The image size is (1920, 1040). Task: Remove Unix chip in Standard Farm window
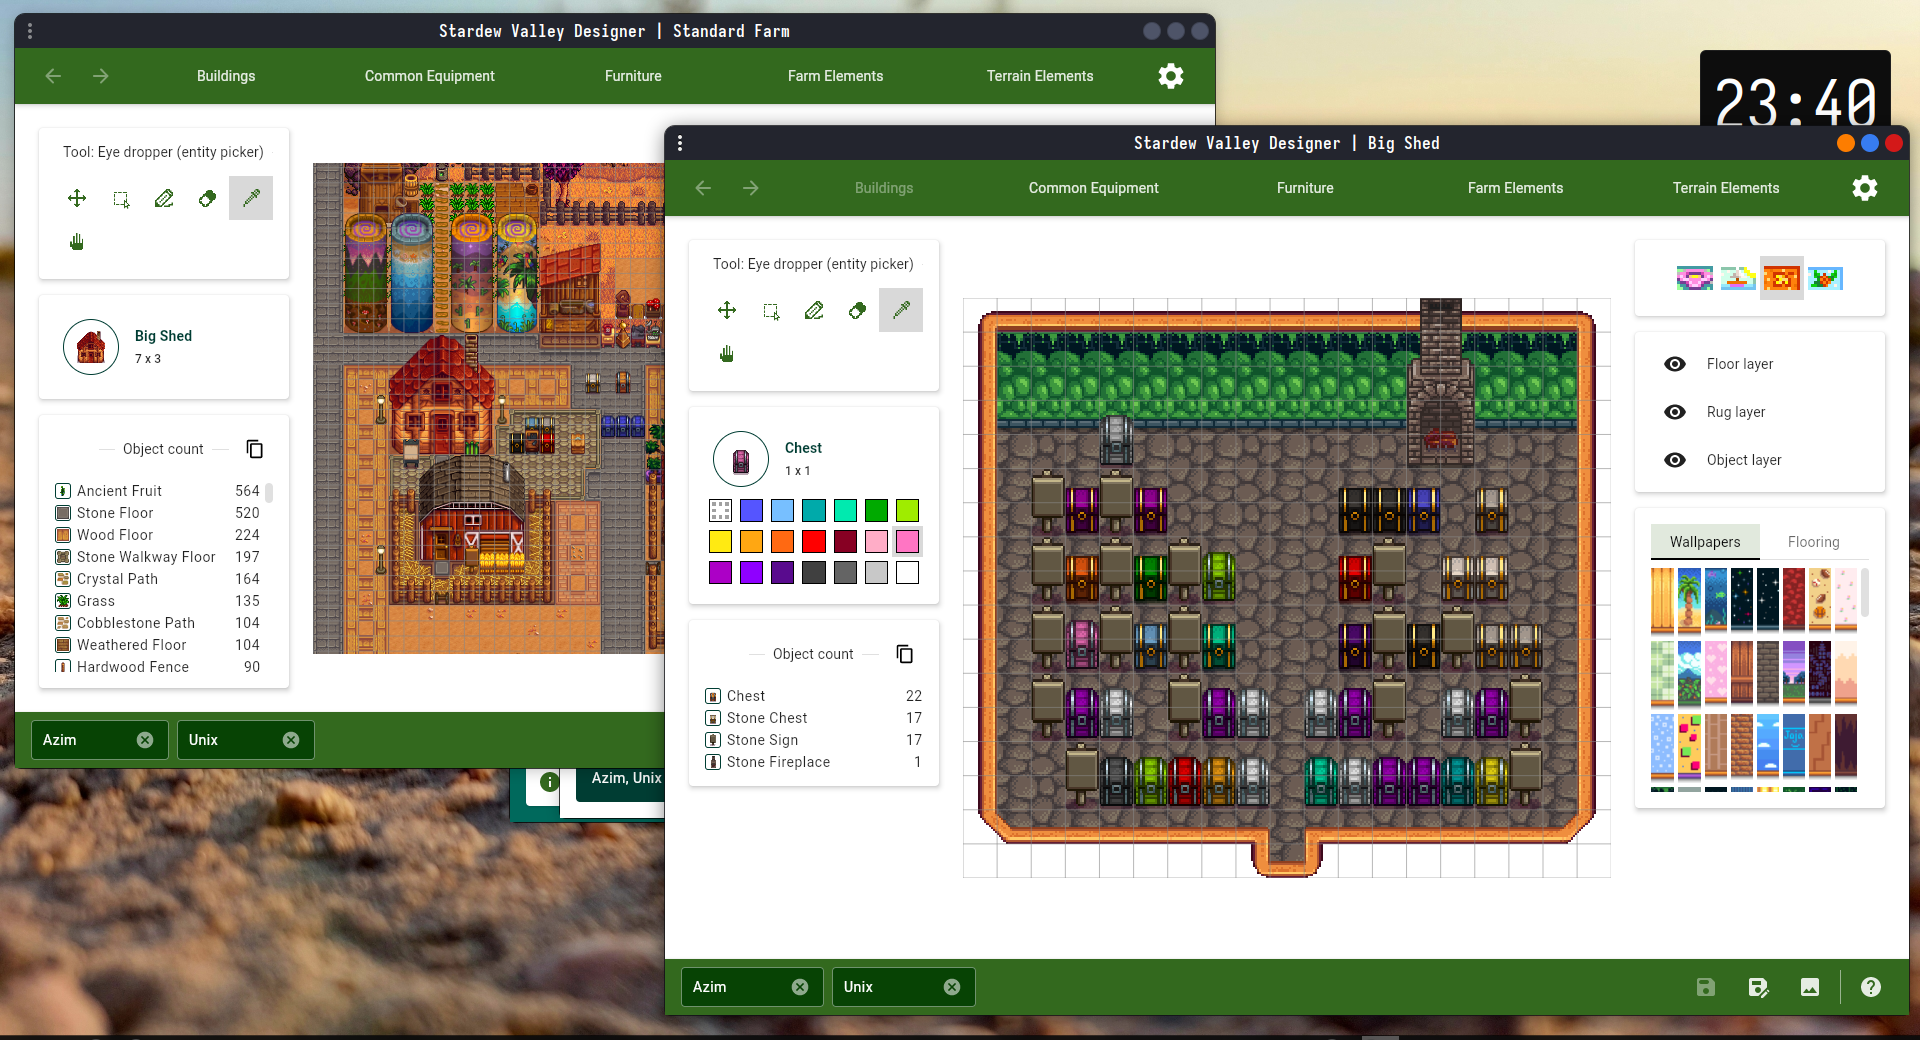291,740
